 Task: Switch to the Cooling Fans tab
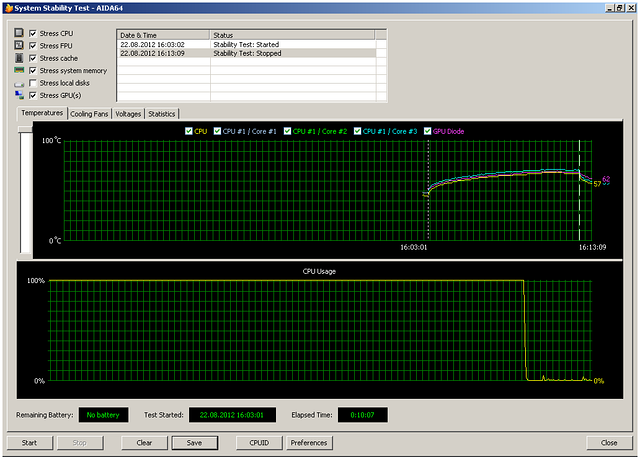click(89, 114)
